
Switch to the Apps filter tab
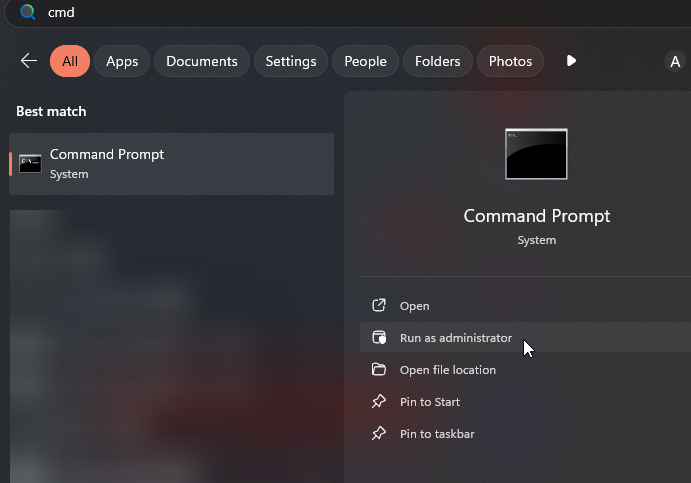coord(122,61)
